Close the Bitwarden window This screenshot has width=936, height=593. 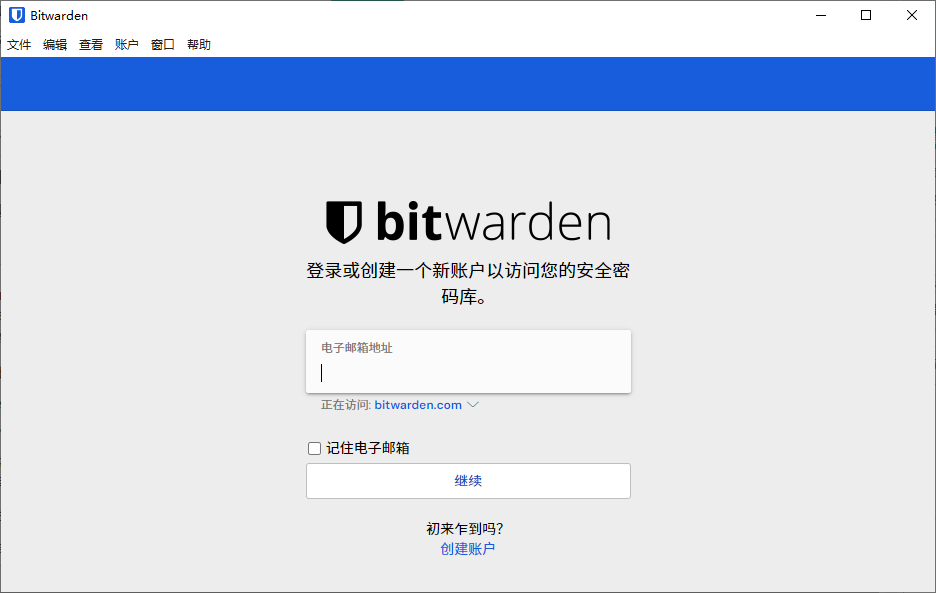click(x=912, y=16)
